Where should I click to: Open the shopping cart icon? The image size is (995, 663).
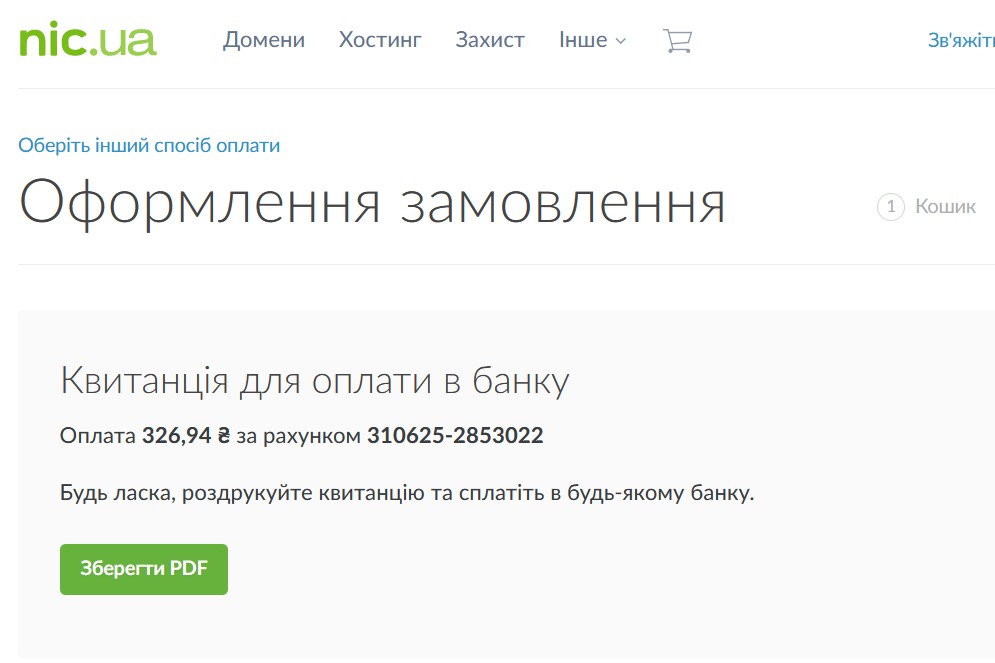[677, 41]
